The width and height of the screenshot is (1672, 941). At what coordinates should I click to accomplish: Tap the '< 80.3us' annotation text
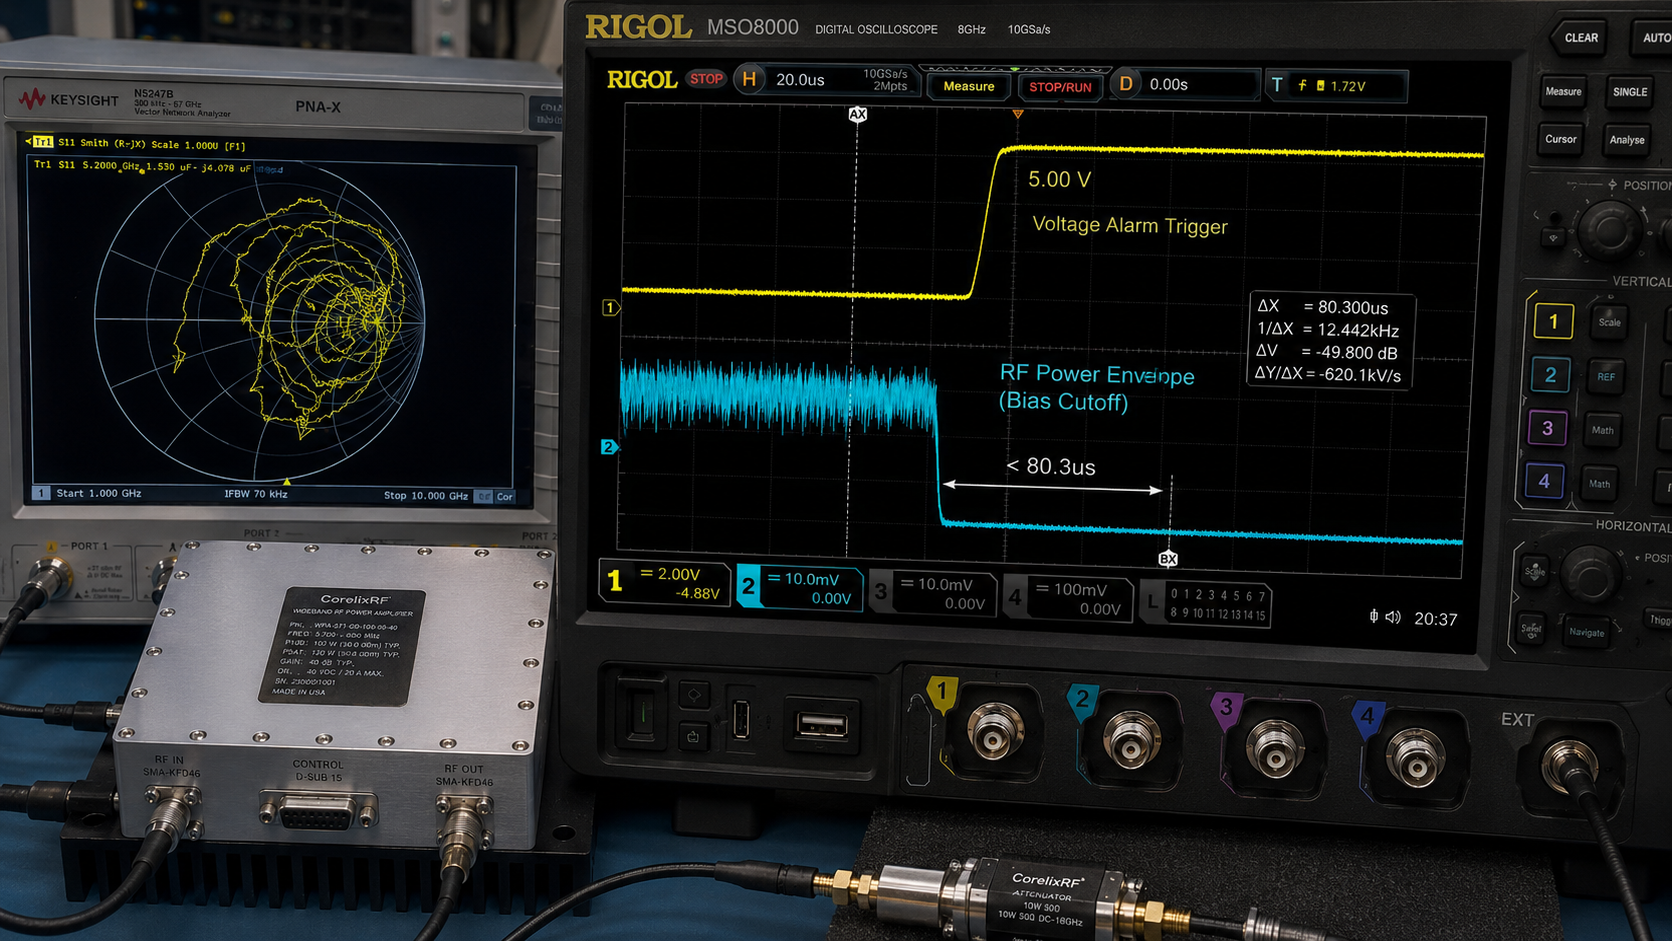[x=1050, y=466]
